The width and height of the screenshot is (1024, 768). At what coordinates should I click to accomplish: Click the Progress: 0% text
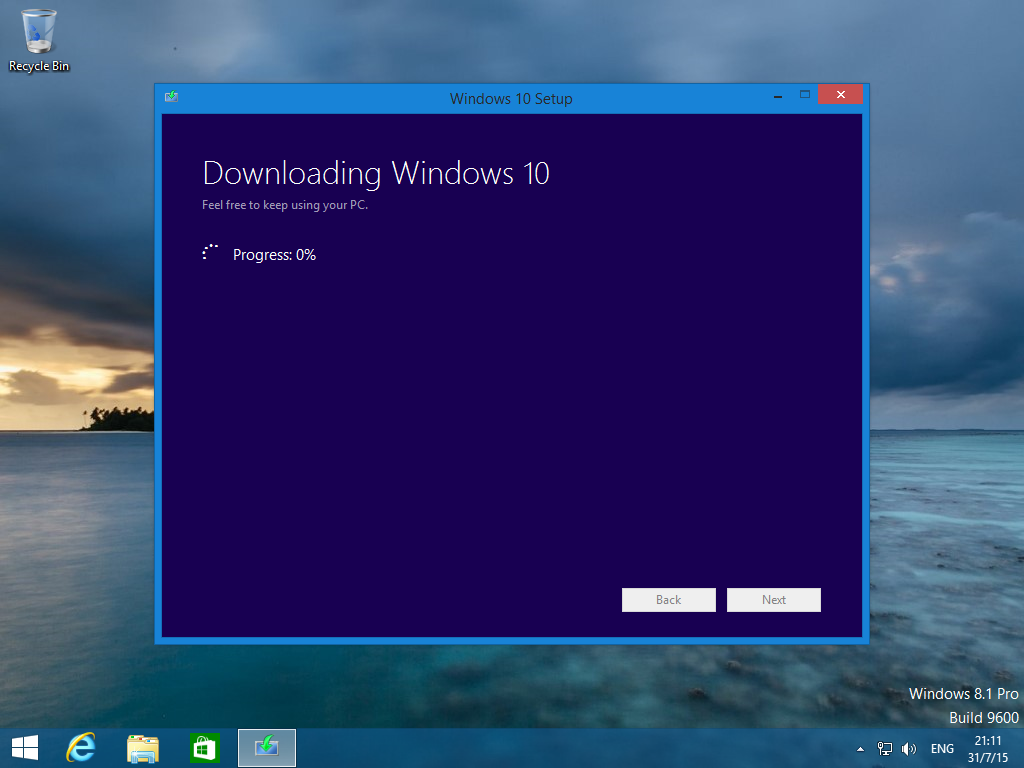pos(274,255)
